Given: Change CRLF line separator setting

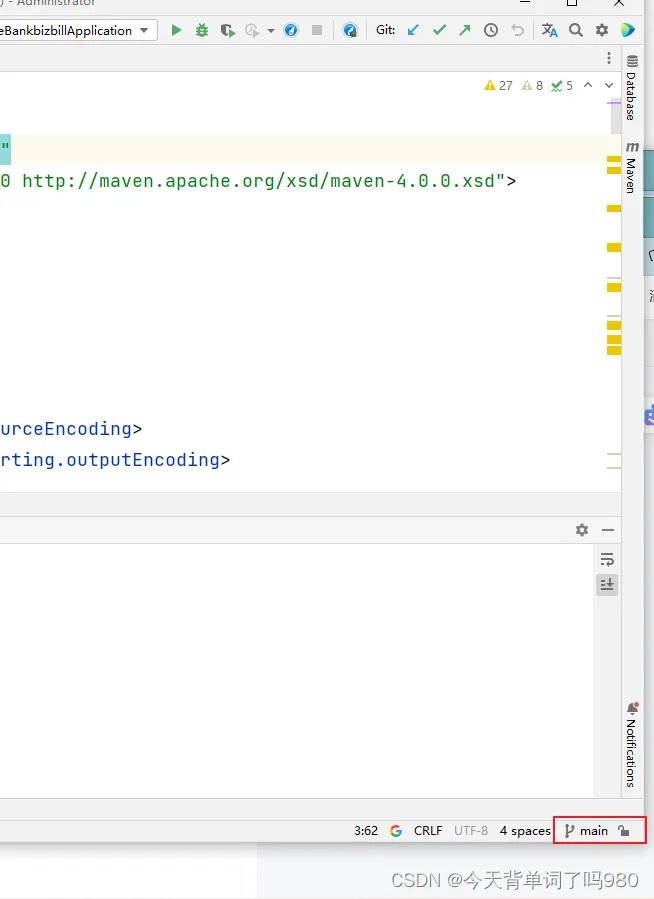Looking at the screenshot, I should [428, 830].
